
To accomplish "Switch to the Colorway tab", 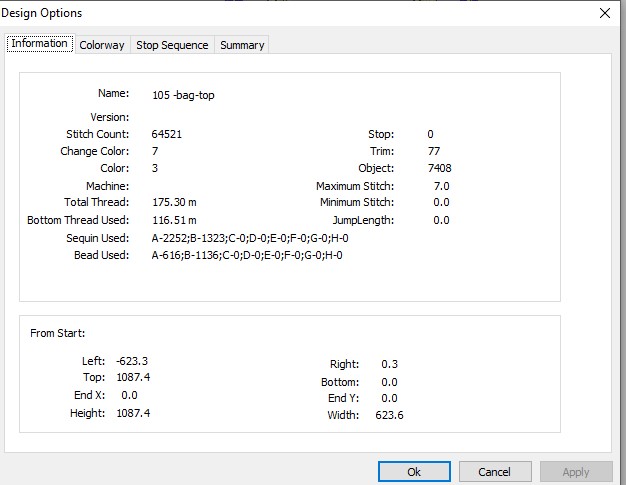I will [102, 45].
